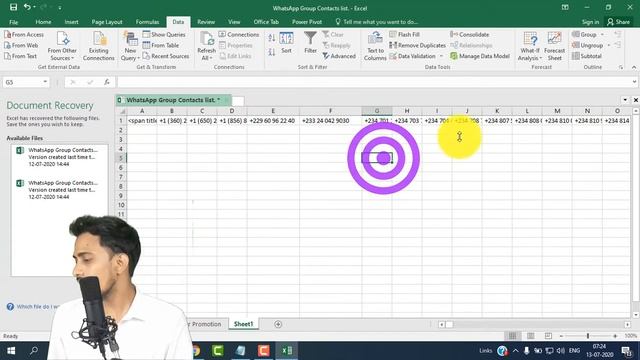This screenshot has width=640, height=360.
Task: Open the File menu tab
Action: click(13, 22)
